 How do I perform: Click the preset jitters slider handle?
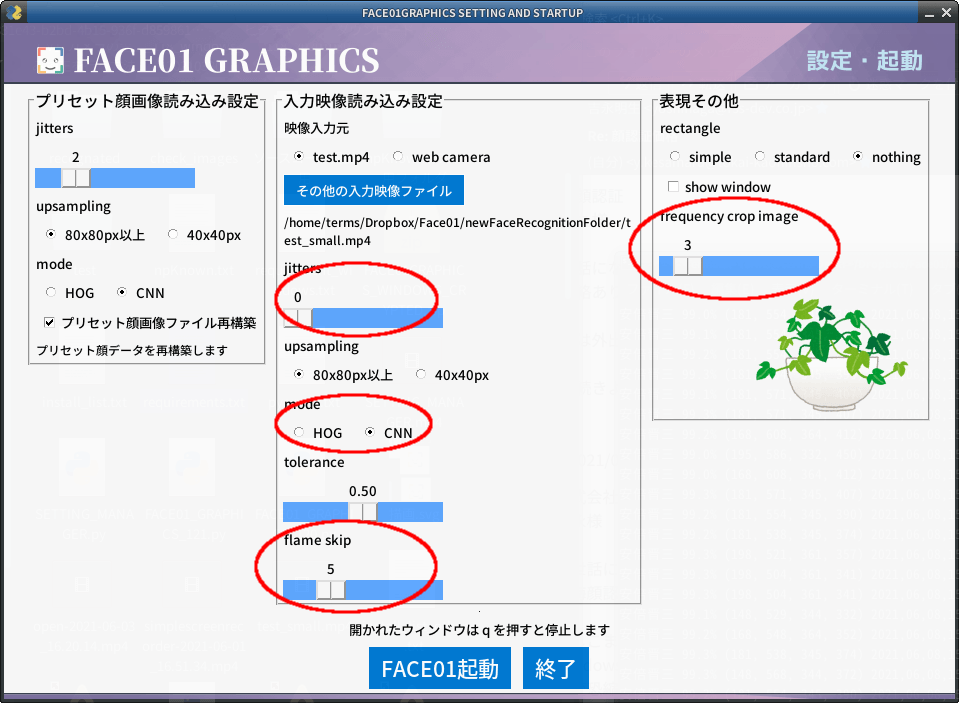76,178
